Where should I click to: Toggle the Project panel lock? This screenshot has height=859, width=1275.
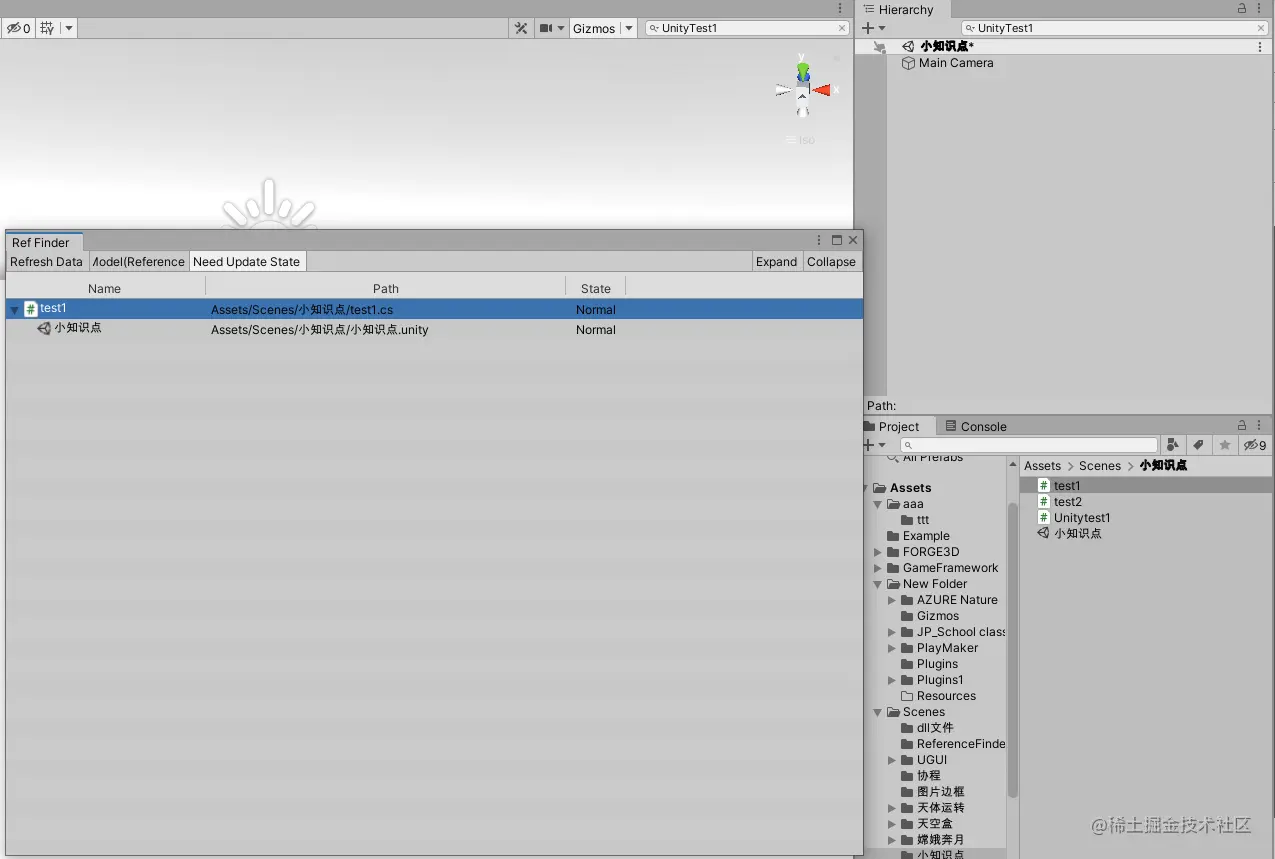tap(1242, 425)
